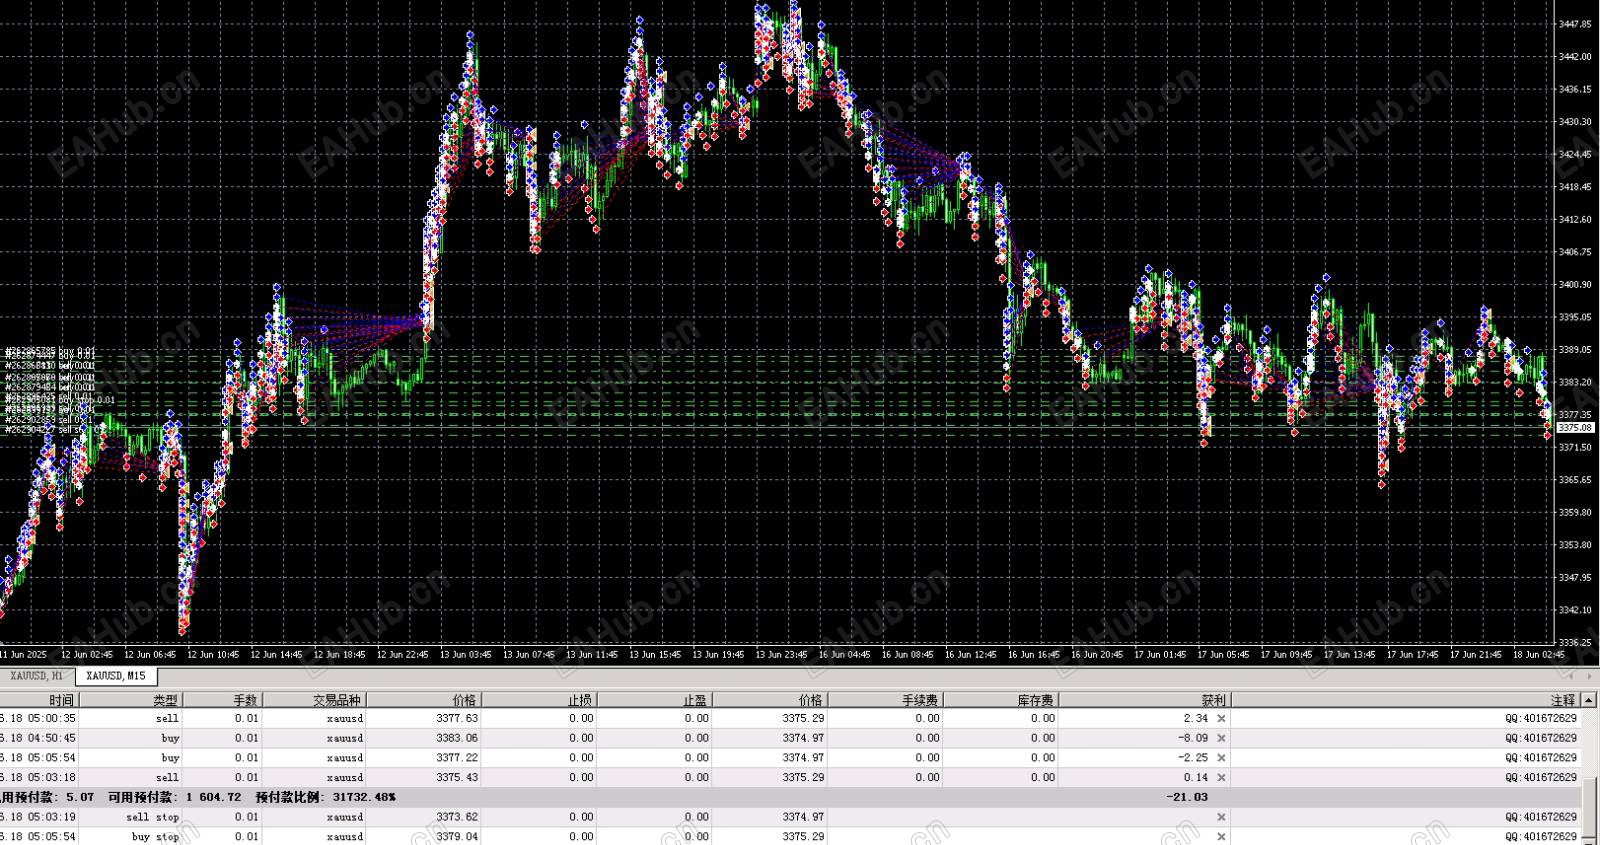Image resolution: width=1600 pixels, height=845 pixels.
Task: Click the open price 3383.06 cell
Action: (x=457, y=738)
